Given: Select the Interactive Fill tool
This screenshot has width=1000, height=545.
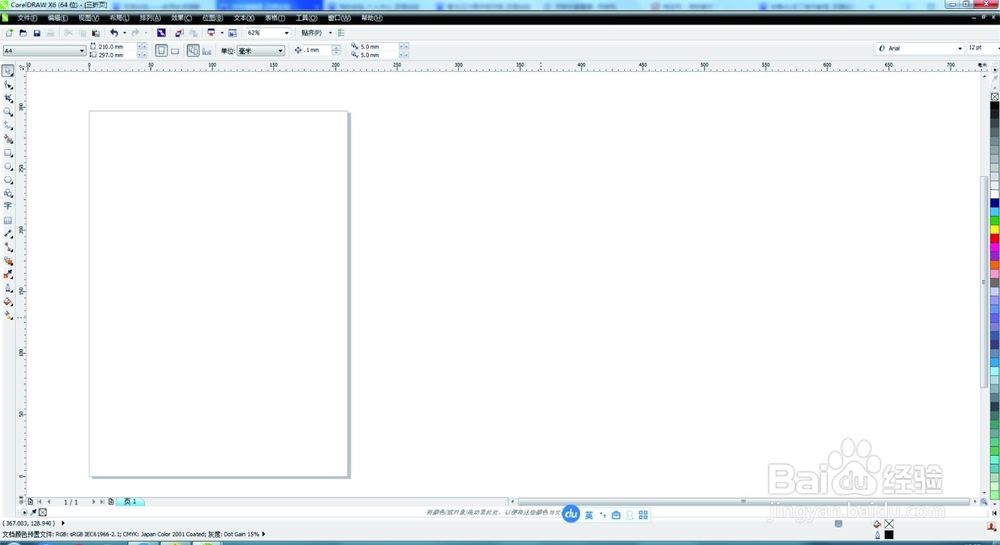Looking at the screenshot, I should [8, 316].
